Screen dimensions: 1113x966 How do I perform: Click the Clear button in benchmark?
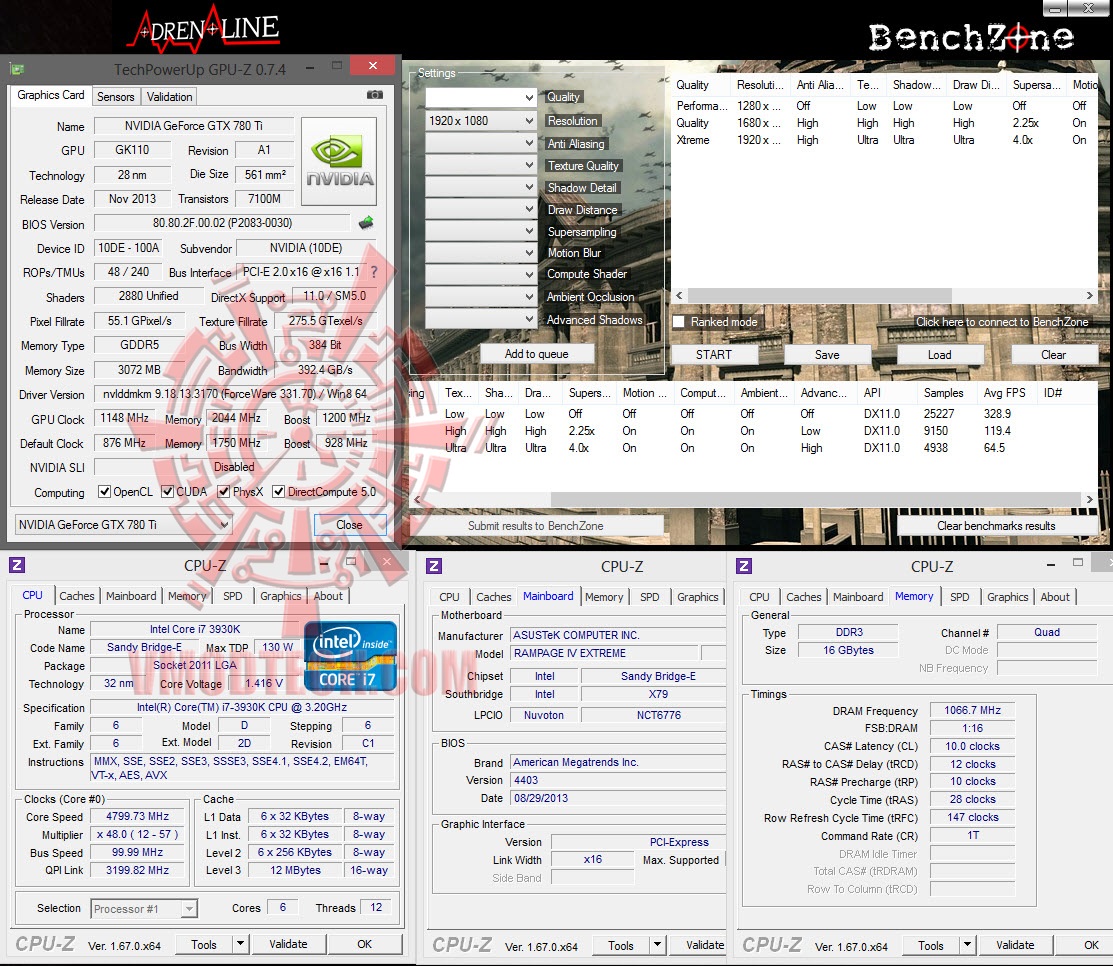coord(1053,354)
